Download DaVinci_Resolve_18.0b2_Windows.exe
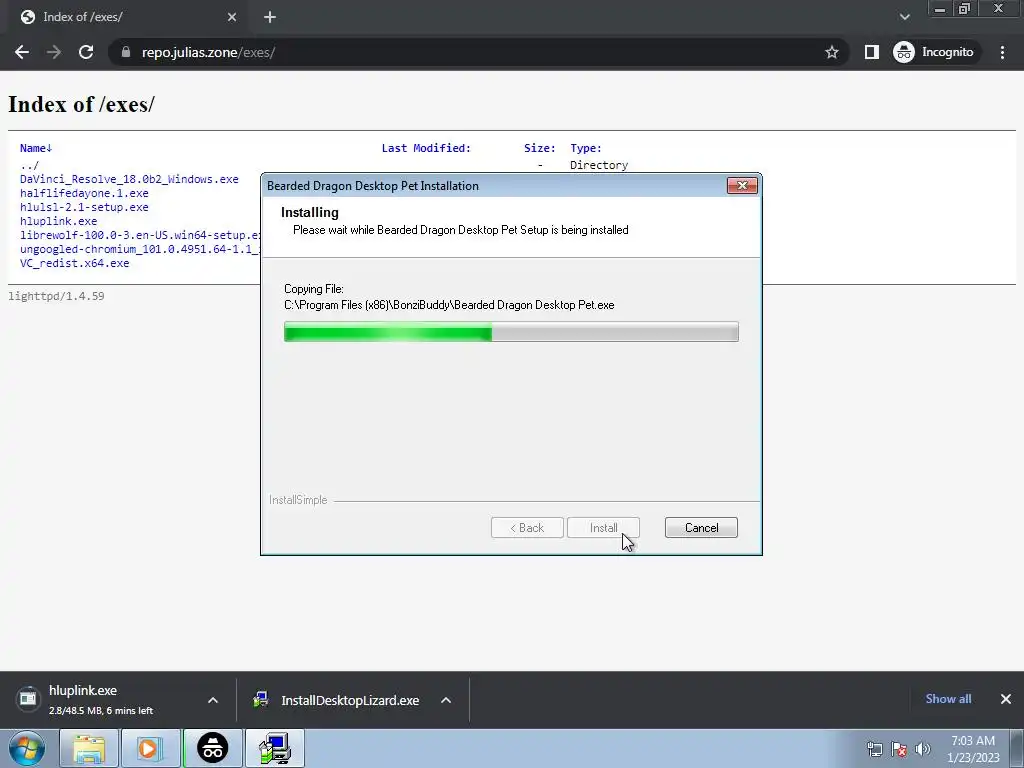Image resolution: width=1024 pixels, height=768 pixels. coord(129,179)
